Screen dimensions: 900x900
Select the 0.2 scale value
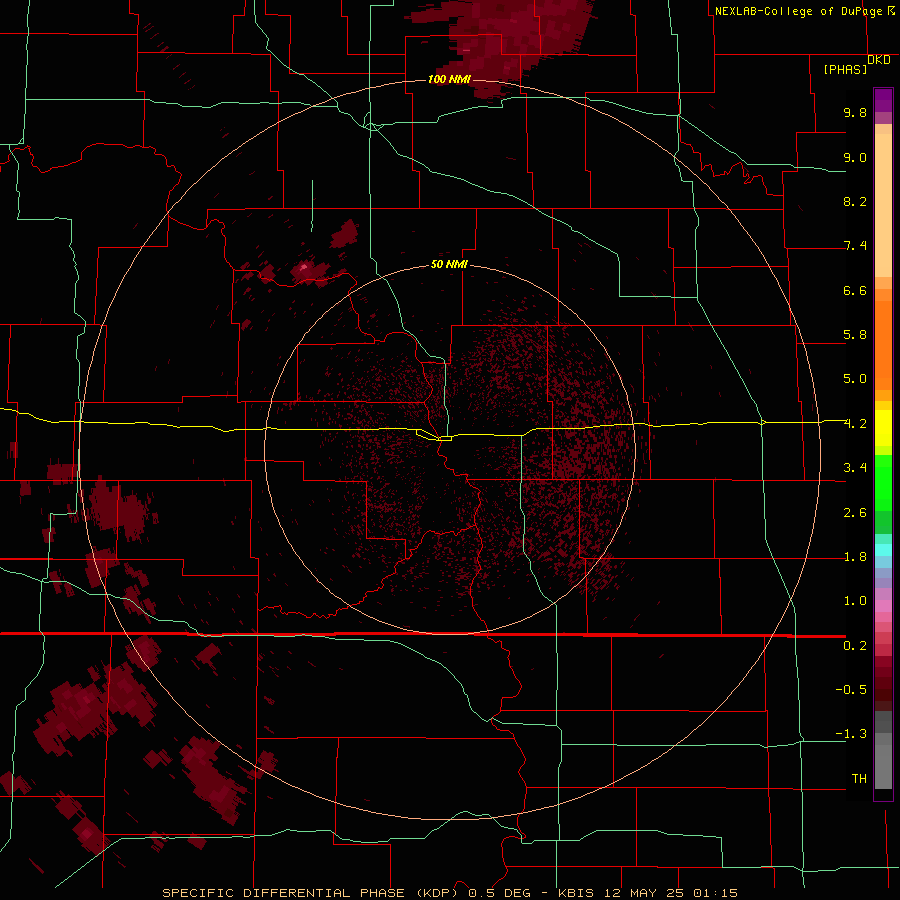tap(855, 646)
